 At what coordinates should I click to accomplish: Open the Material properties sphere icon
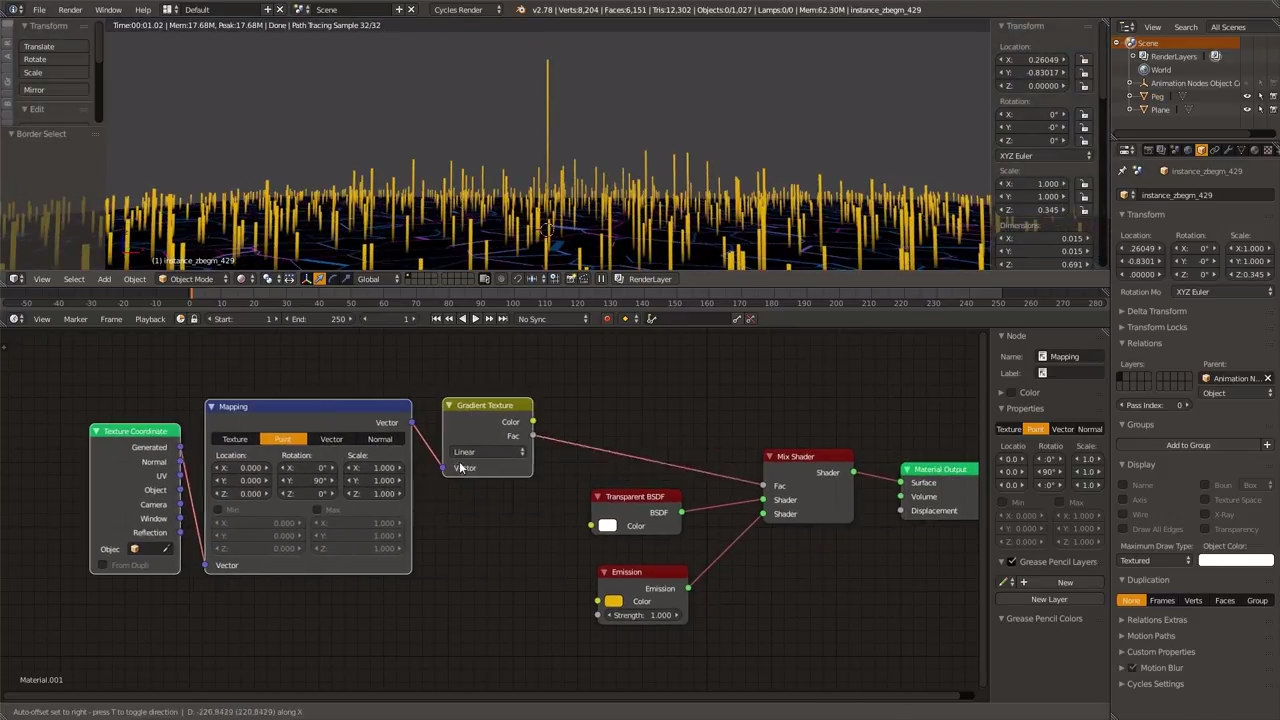pos(1254,150)
